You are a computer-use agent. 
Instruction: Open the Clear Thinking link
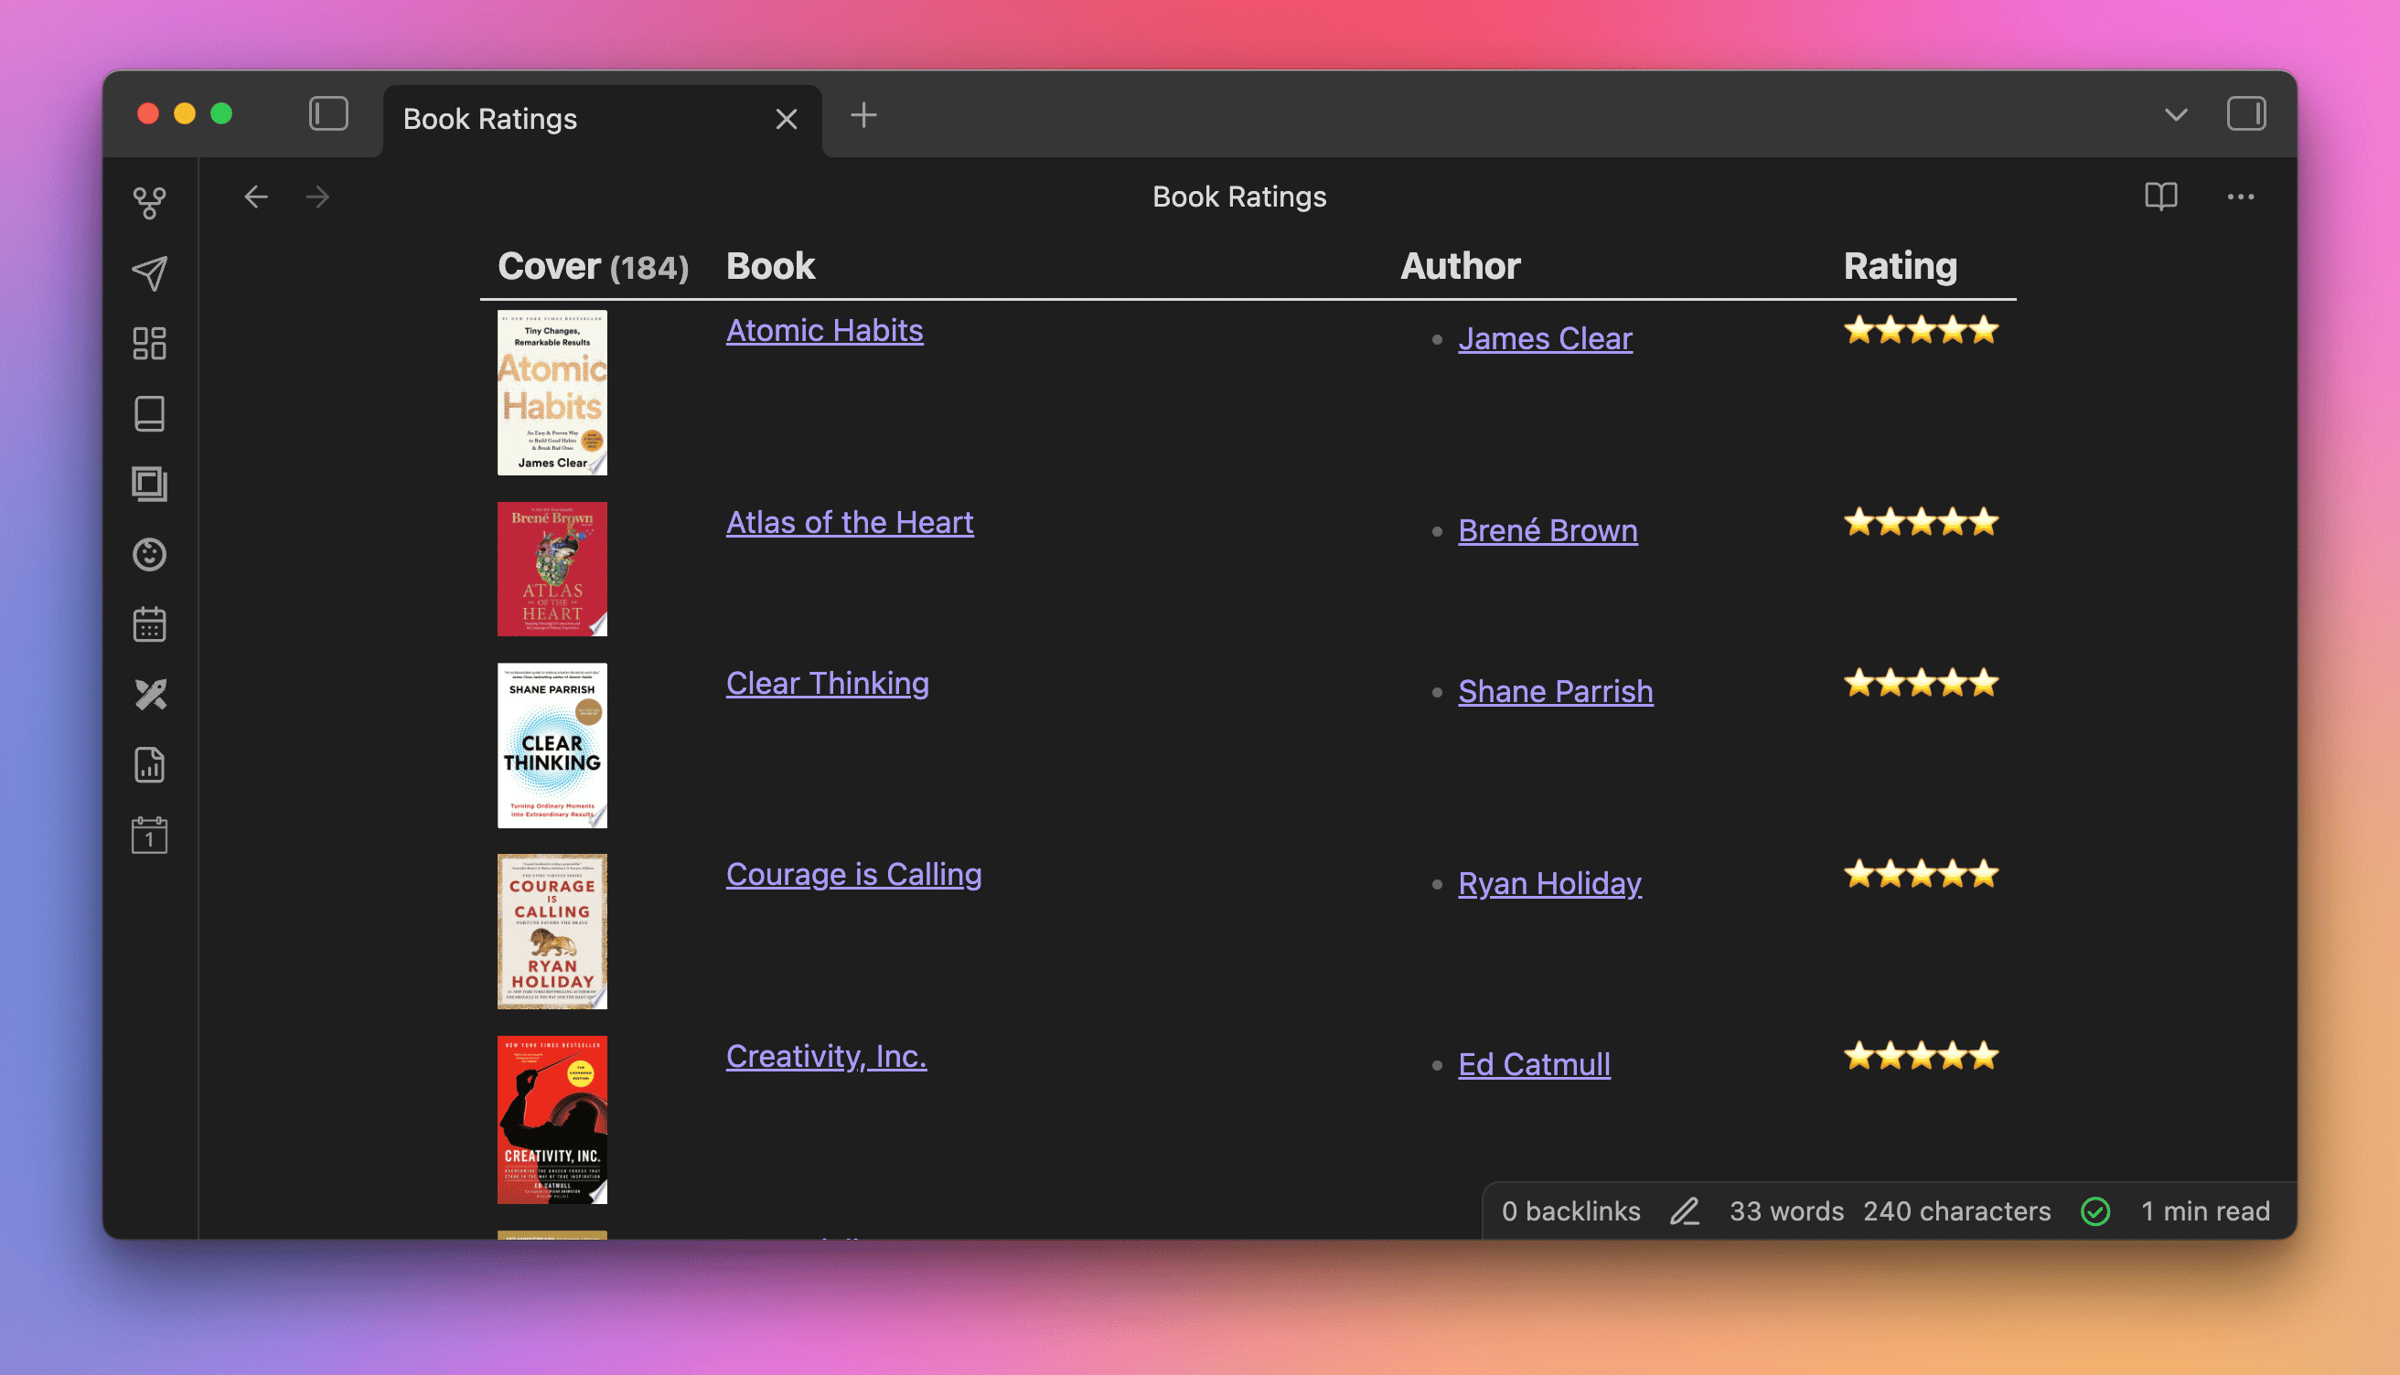827,683
